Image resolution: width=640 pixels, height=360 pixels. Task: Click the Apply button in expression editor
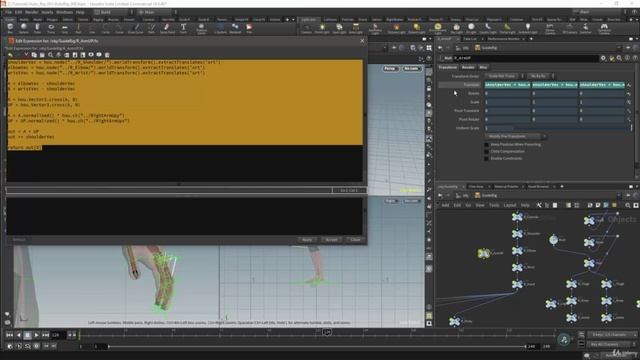pos(307,240)
